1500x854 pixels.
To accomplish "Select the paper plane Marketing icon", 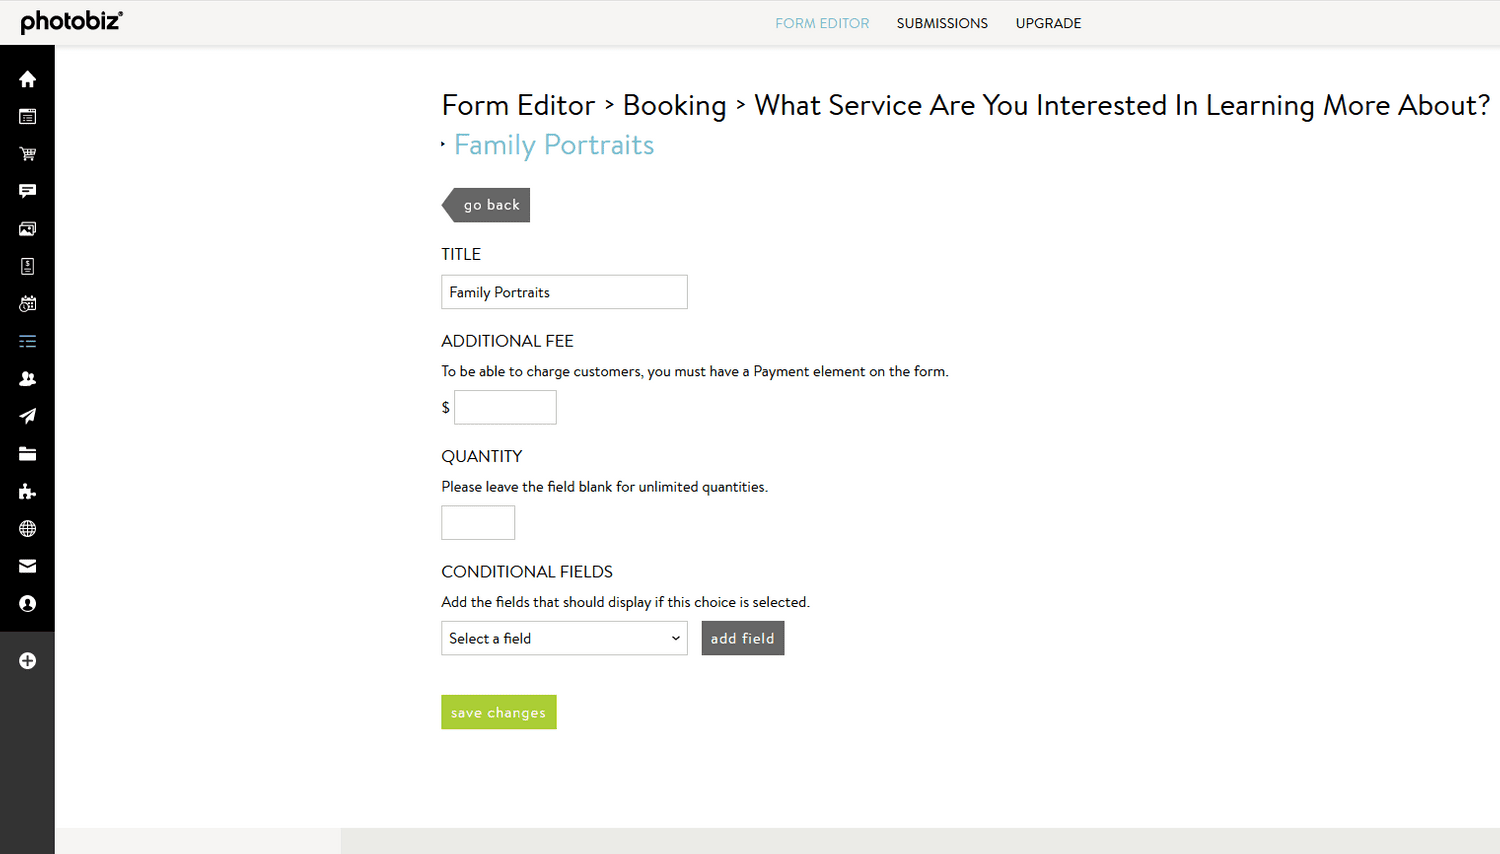I will 27,416.
